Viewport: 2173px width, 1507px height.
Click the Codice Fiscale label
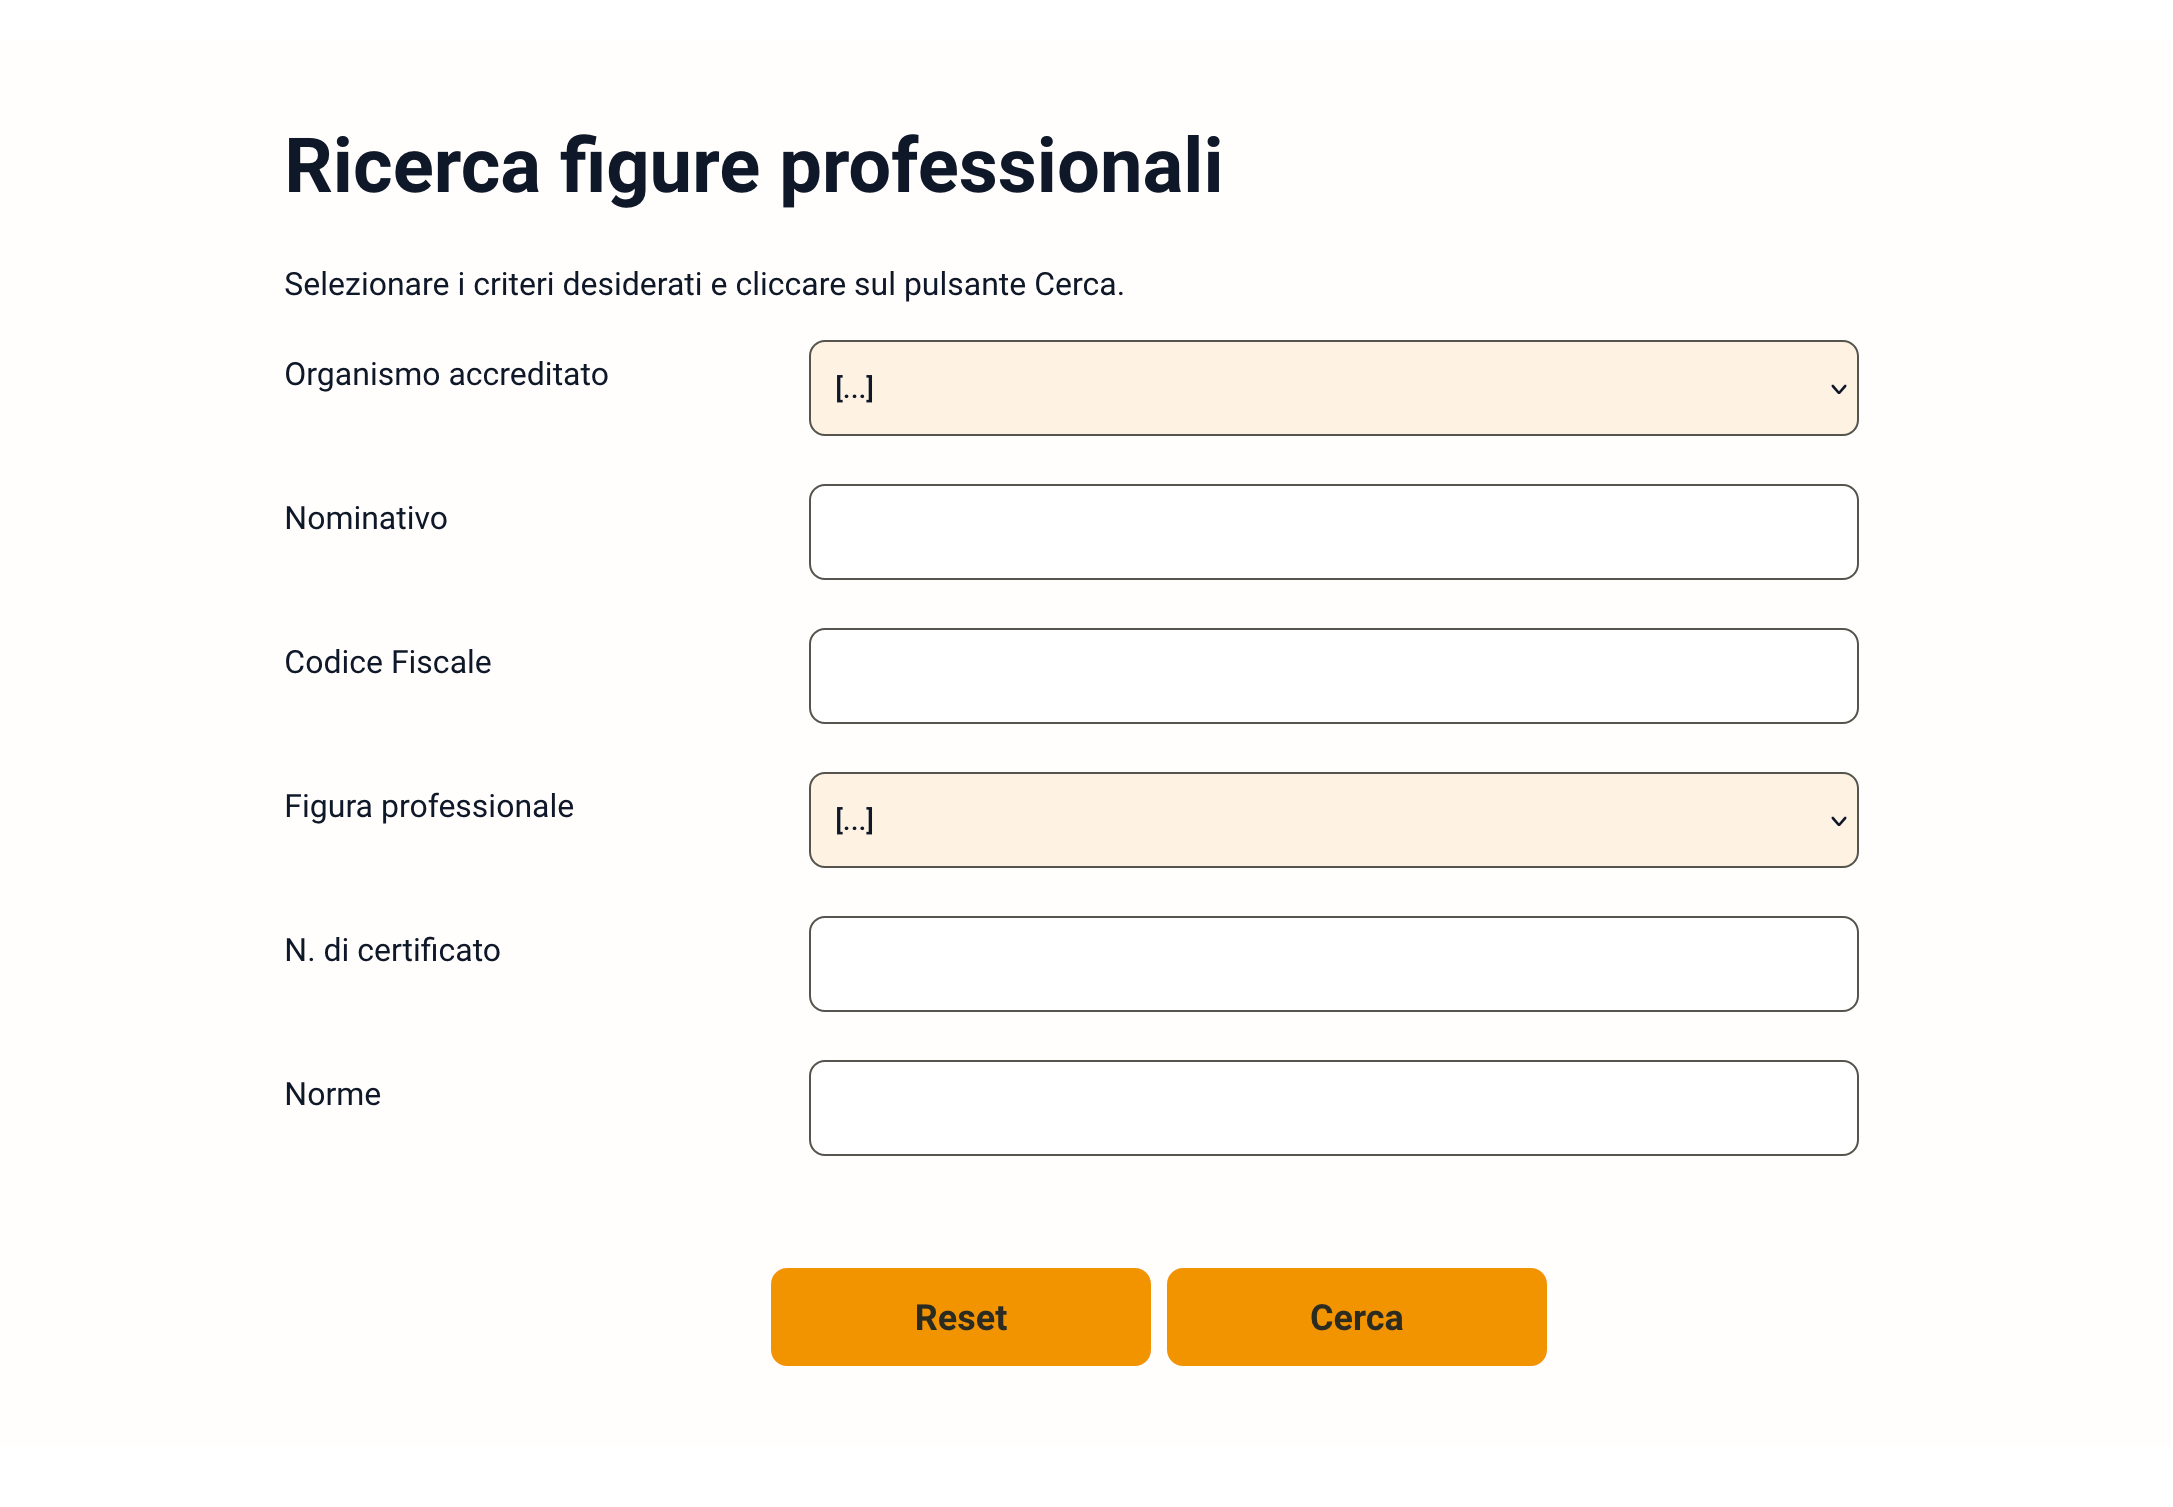point(388,662)
